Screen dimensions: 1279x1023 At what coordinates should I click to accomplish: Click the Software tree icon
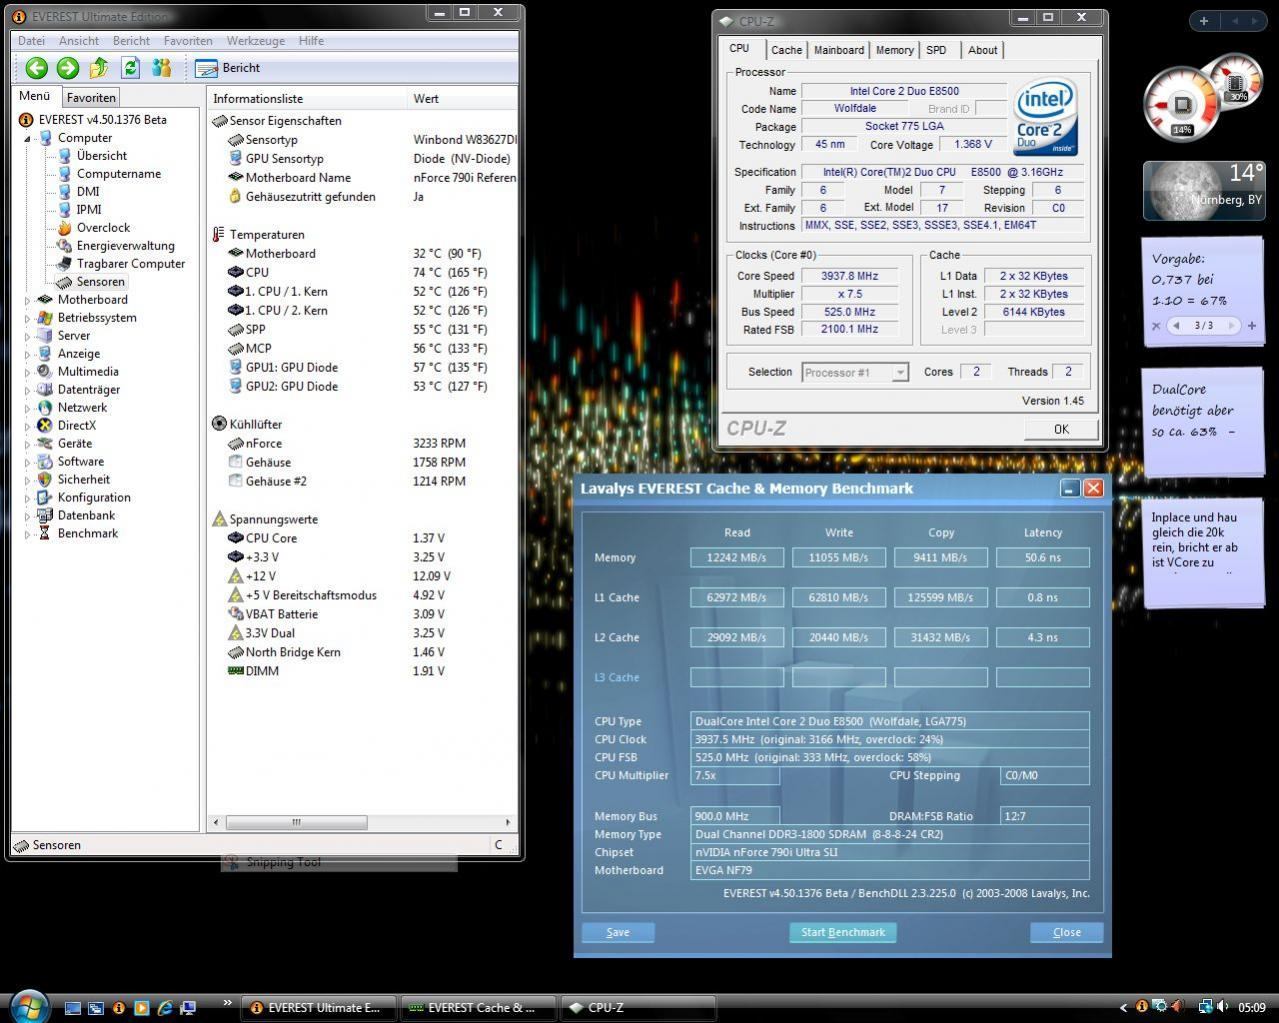point(45,462)
